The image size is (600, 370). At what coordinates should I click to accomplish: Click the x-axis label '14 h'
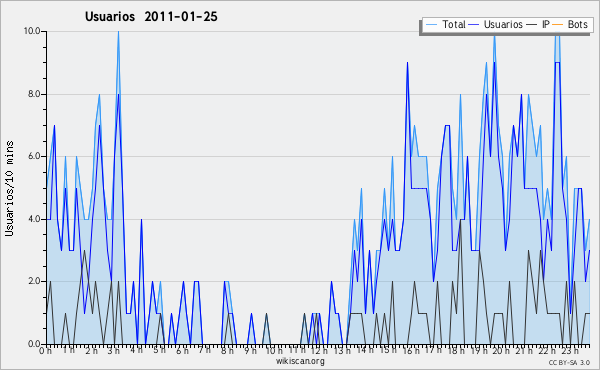[365, 350]
